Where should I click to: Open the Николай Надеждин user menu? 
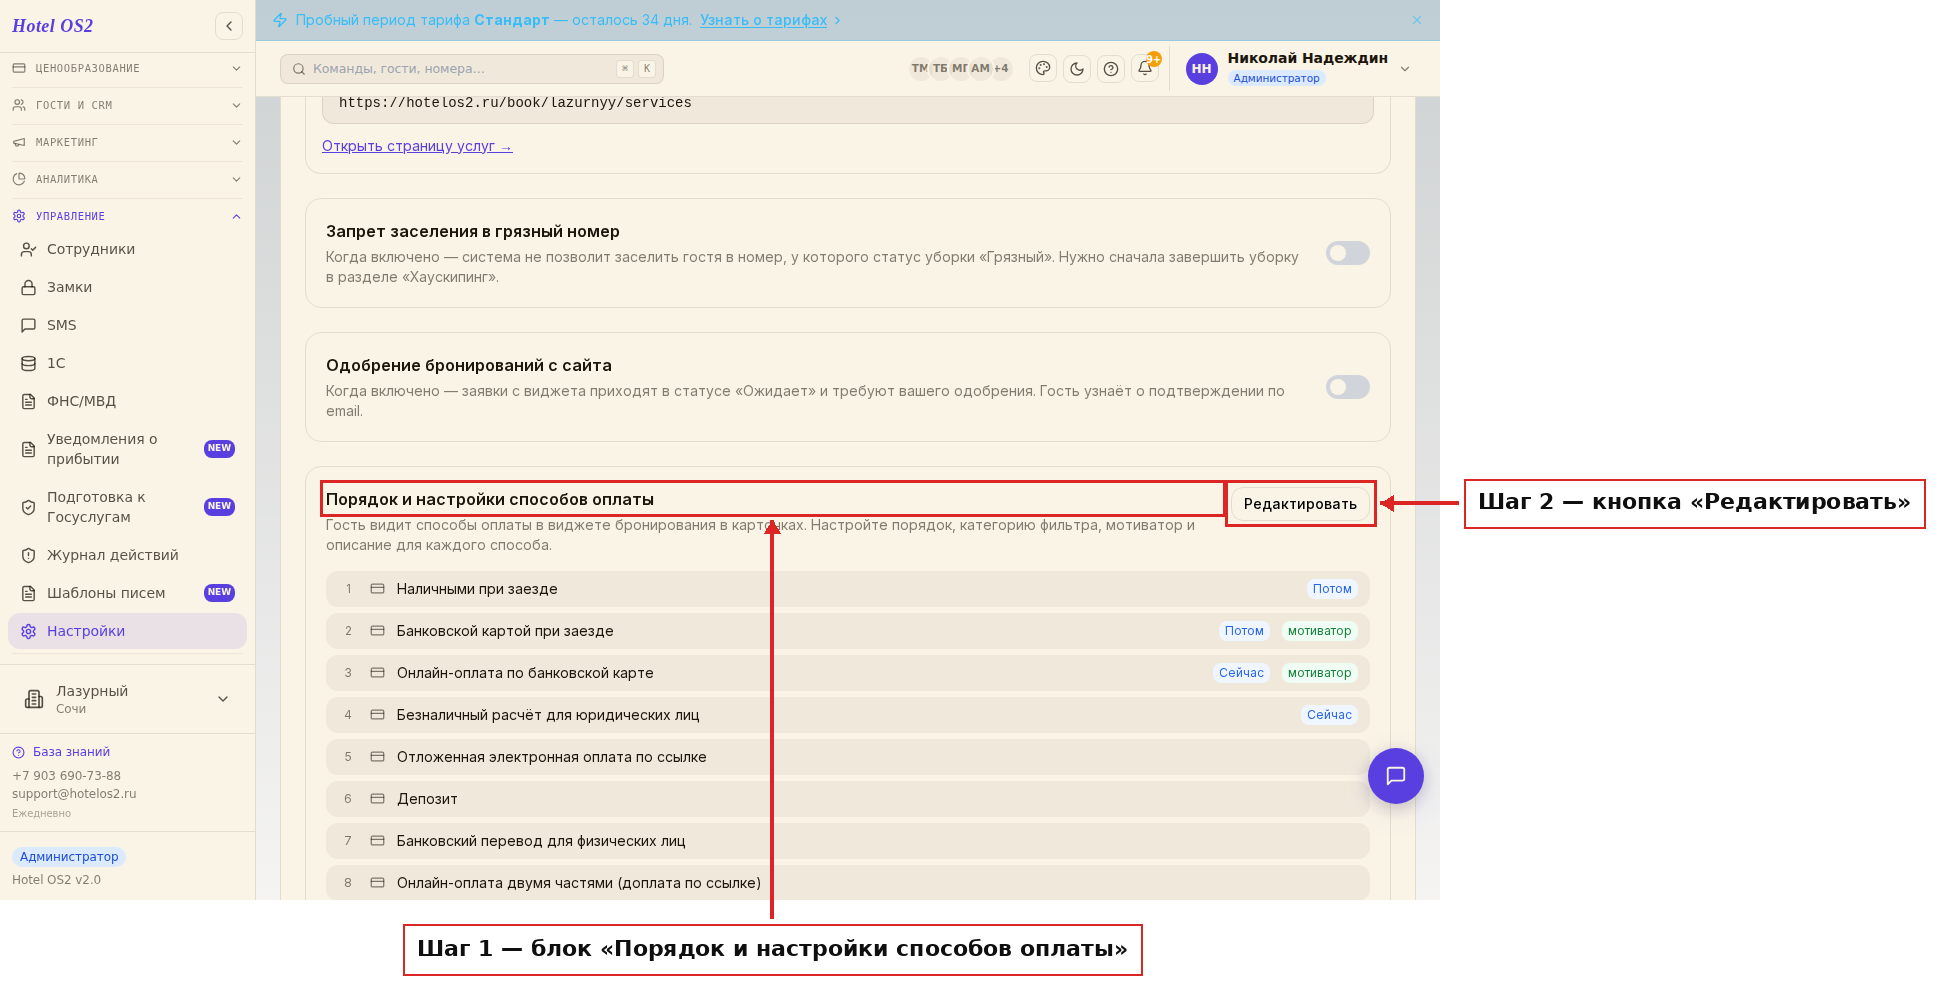1300,69
